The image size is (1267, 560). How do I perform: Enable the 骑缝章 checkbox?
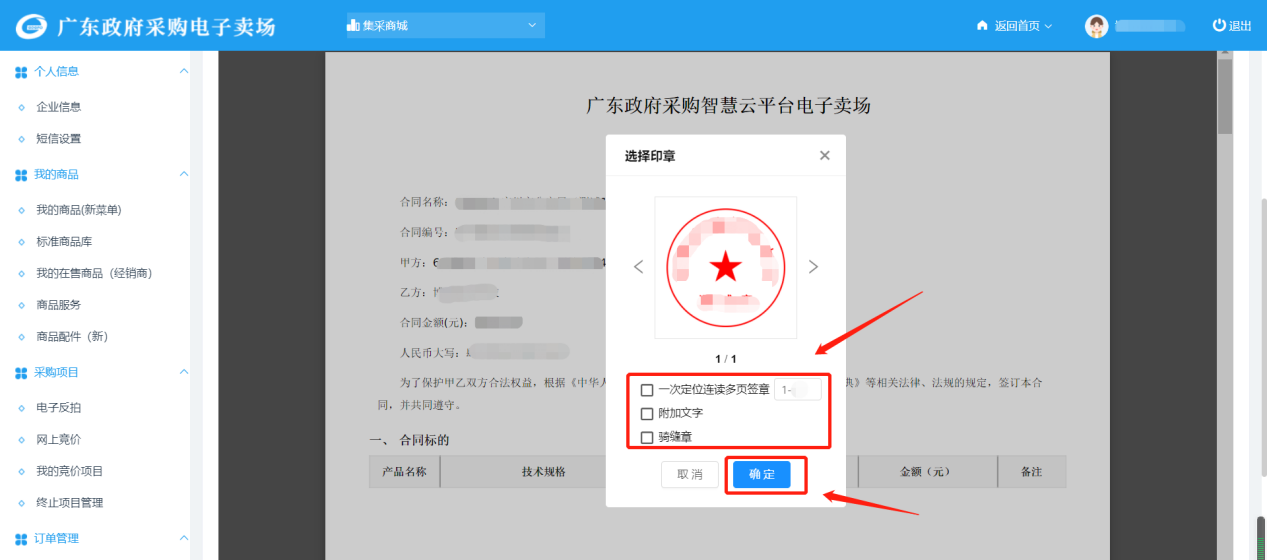[647, 437]
